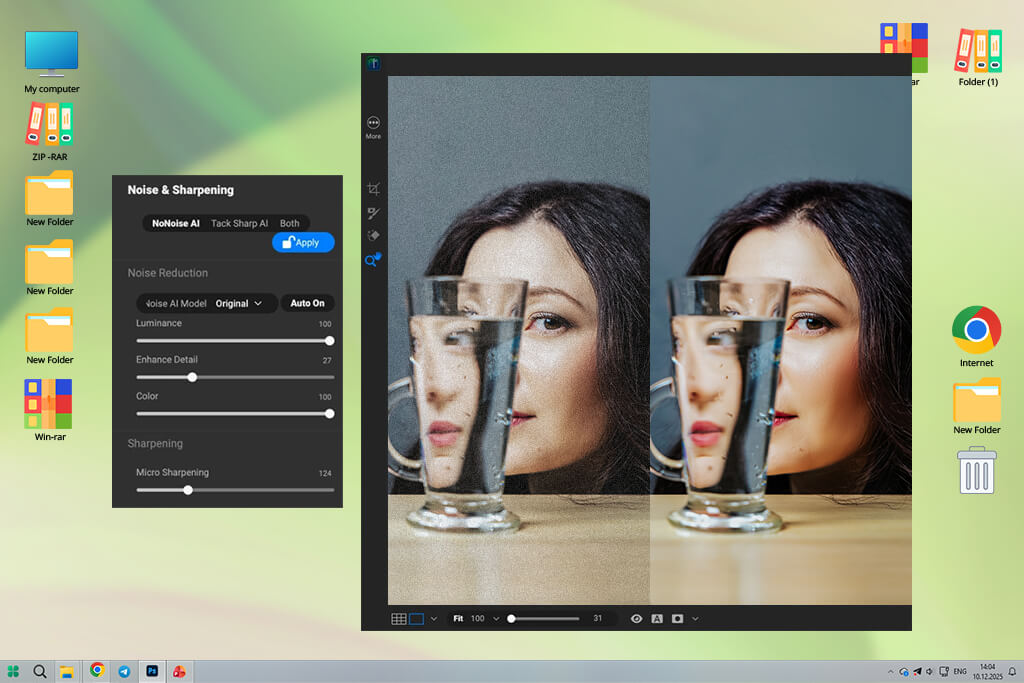Click the Noise Reduction section header
This screenshot has height=683, width=1024.
coord(168,273)
